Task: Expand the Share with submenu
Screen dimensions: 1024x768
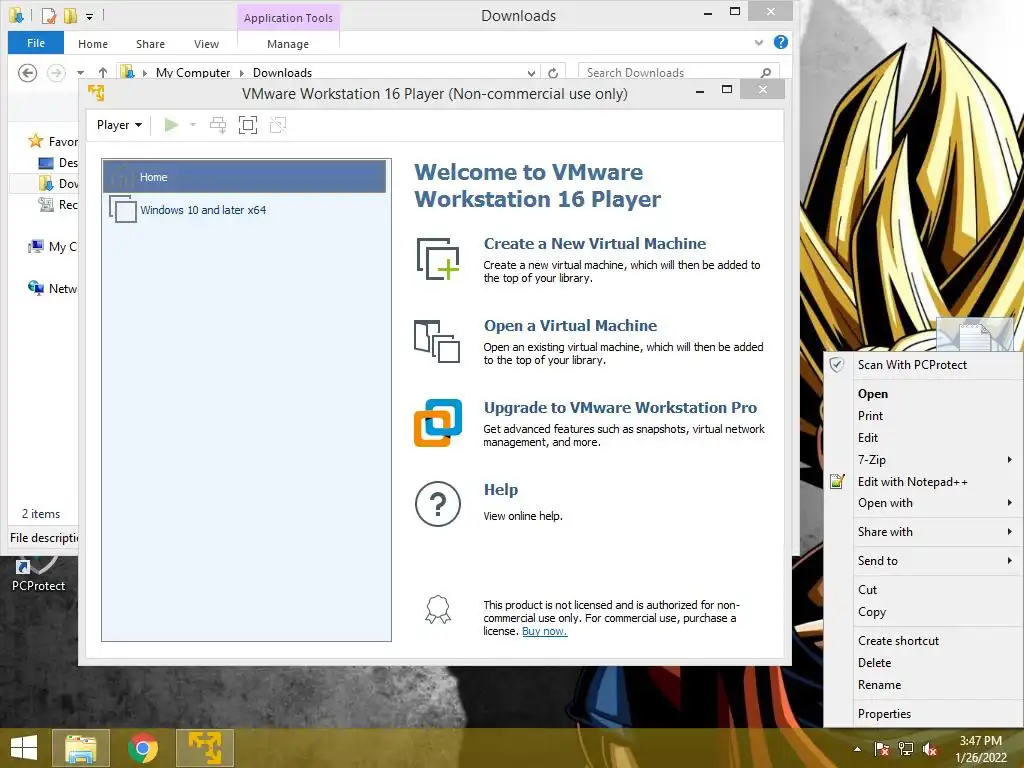Action: tap(923, 532)
